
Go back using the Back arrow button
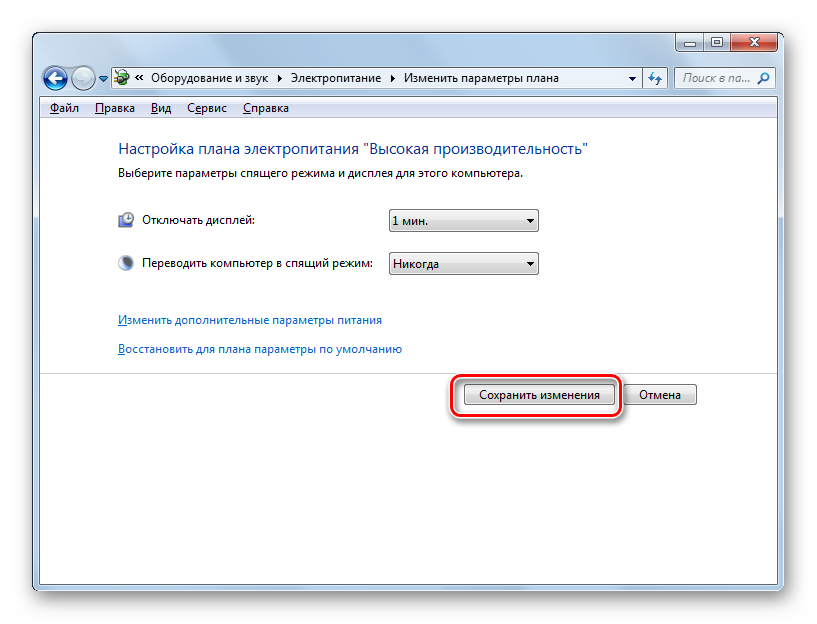55,77
